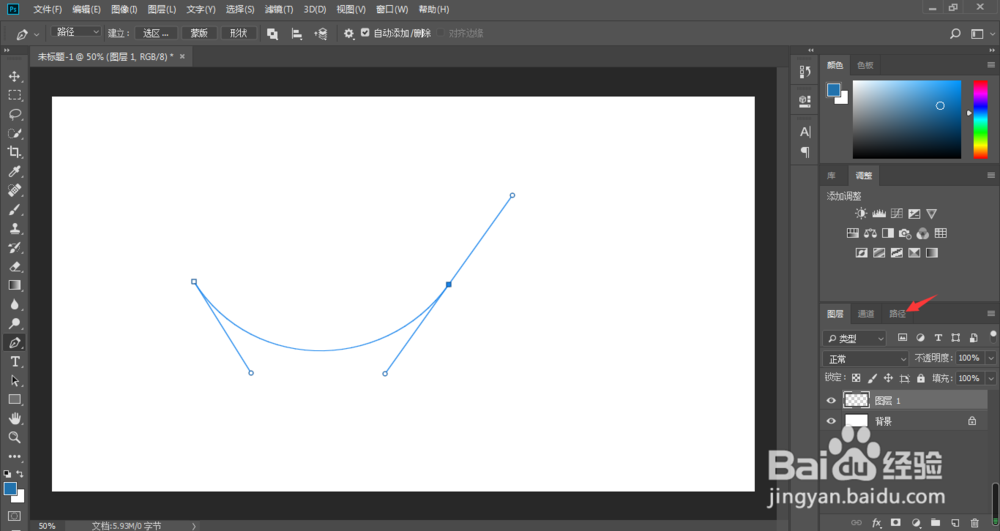Screen dimensions: 1000x531
Task: Select the Hand tool
Action: tap(15, 418)
